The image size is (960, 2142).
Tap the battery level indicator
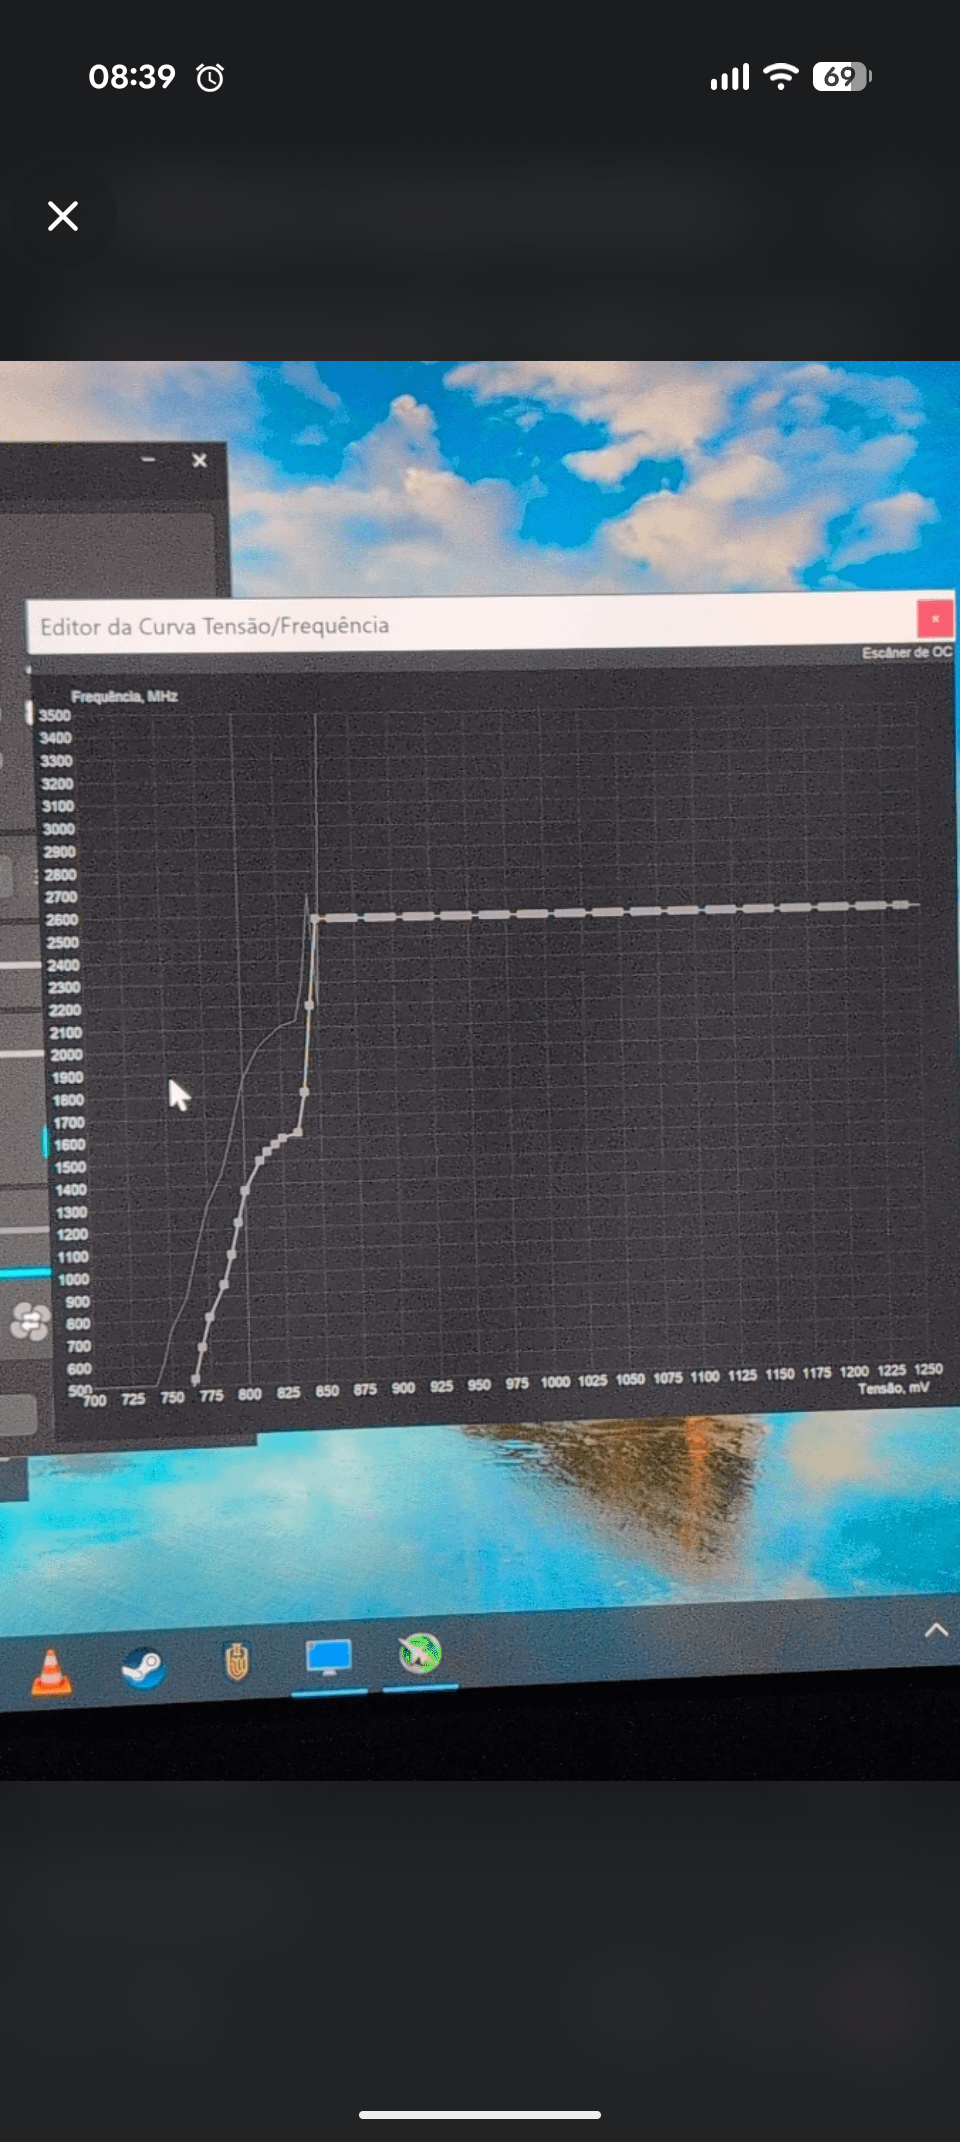pos(841,76)
